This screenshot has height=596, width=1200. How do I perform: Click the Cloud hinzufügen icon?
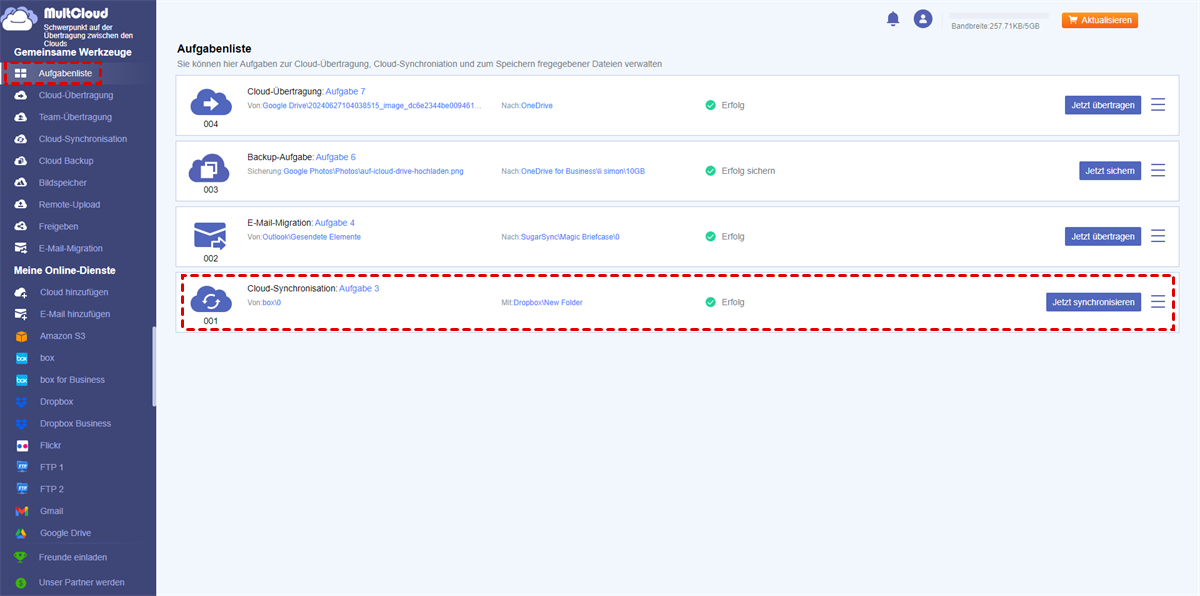point(21,292)
